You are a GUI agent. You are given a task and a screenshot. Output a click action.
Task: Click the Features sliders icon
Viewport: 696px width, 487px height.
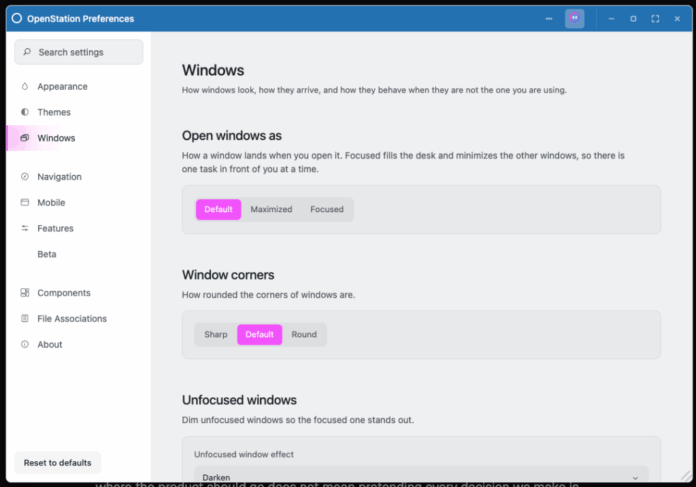[x=25, y=228]
